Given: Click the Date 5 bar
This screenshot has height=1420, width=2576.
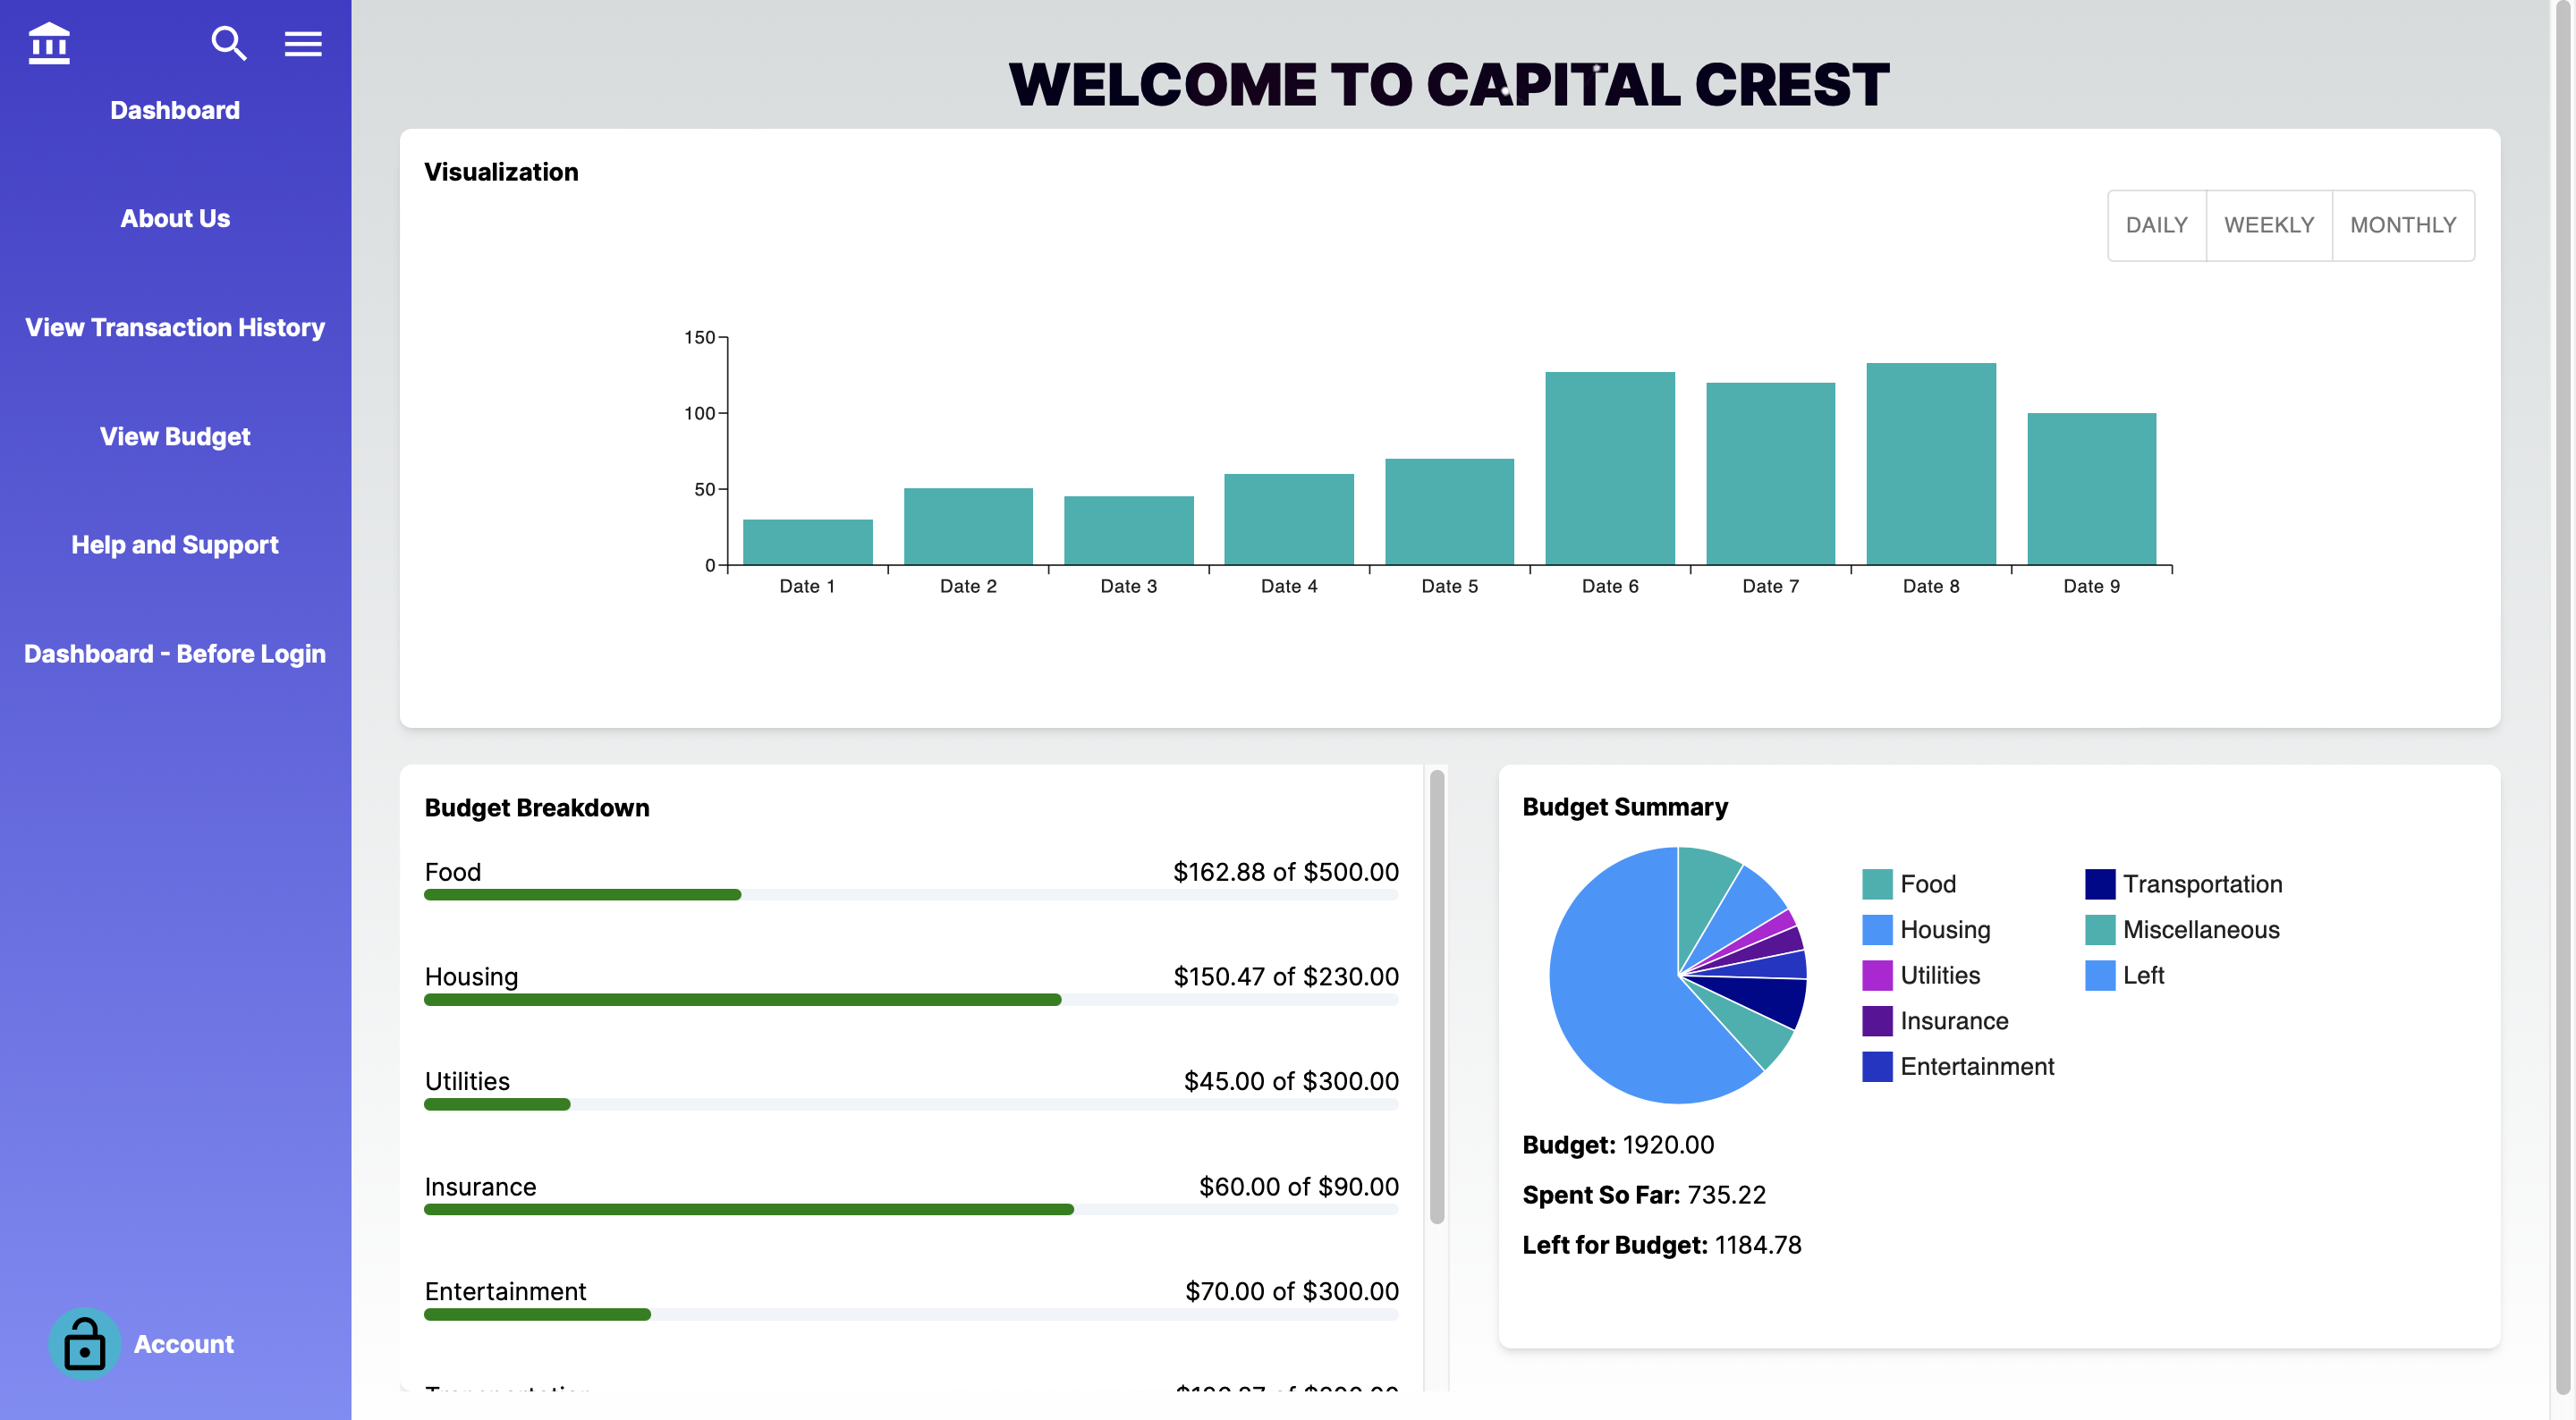Looking at the screenshot, I should pos(1449,512).
